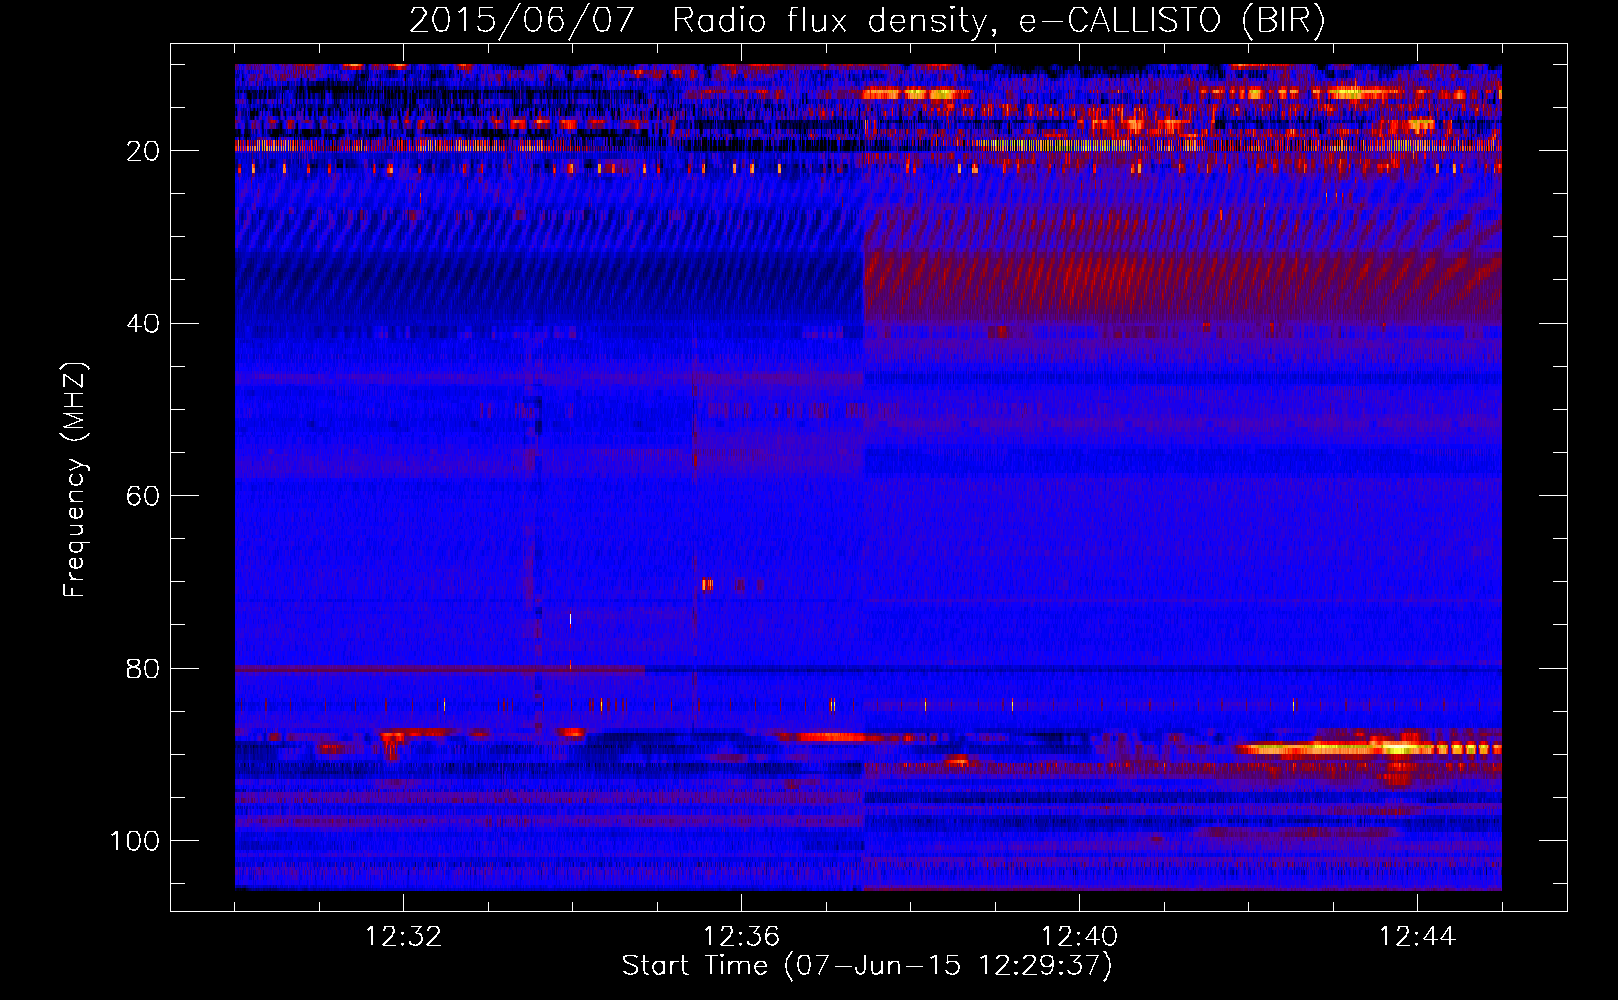Click the 'Start Time (07-Jun-15 12:29:37)' label
The height and width of the screenshot is (1000, 1618).
(x=867, y=966)
